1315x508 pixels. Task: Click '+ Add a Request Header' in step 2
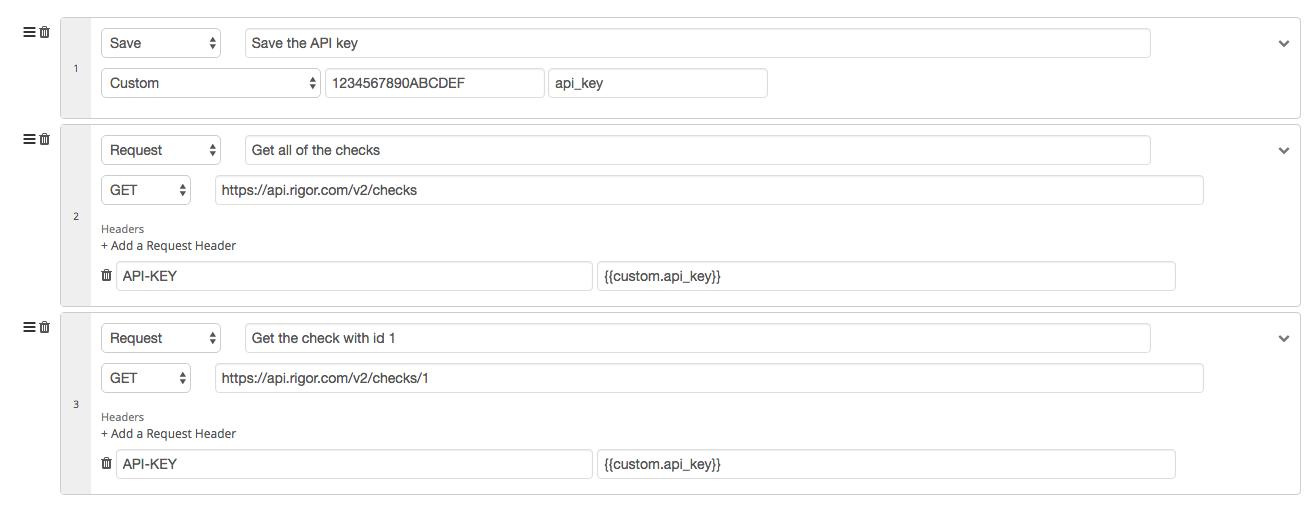[169, 245]
